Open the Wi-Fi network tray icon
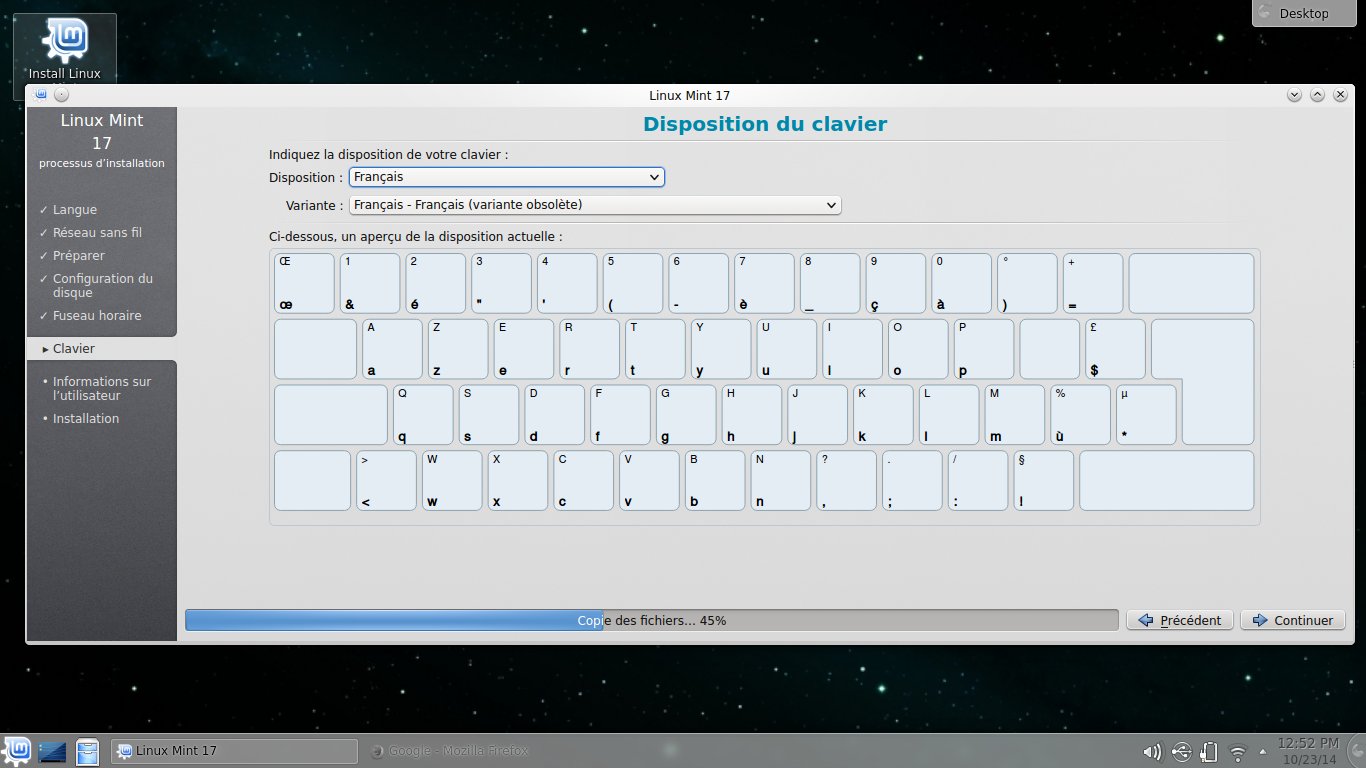This screenshot has height=768, width=1366. [1237, 751]
